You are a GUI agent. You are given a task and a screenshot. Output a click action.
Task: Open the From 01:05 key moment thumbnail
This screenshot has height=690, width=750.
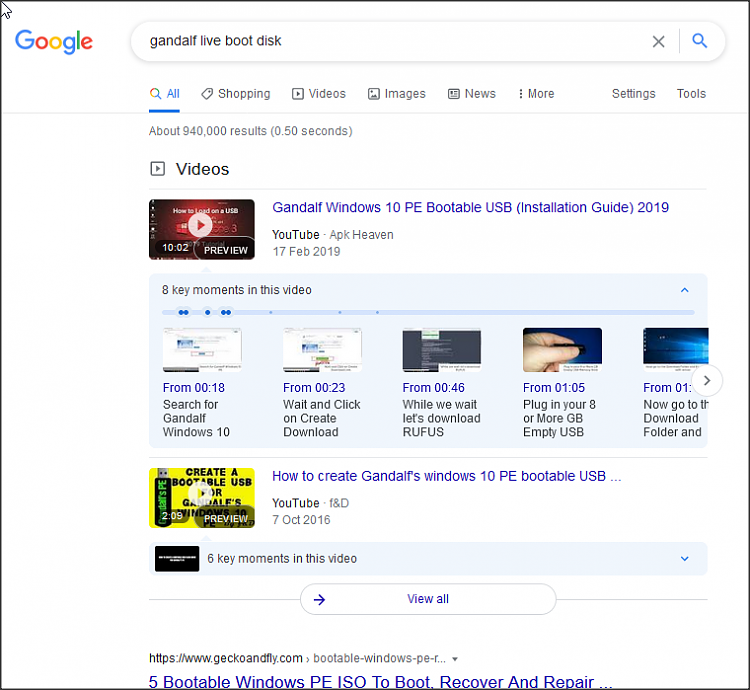pos(562,350)
